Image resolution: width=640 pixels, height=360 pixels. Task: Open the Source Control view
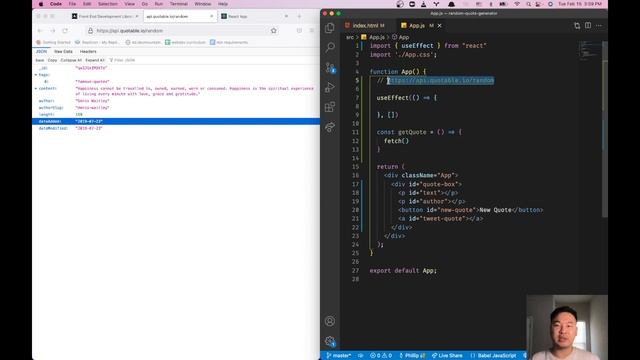[x=330, y=67]
